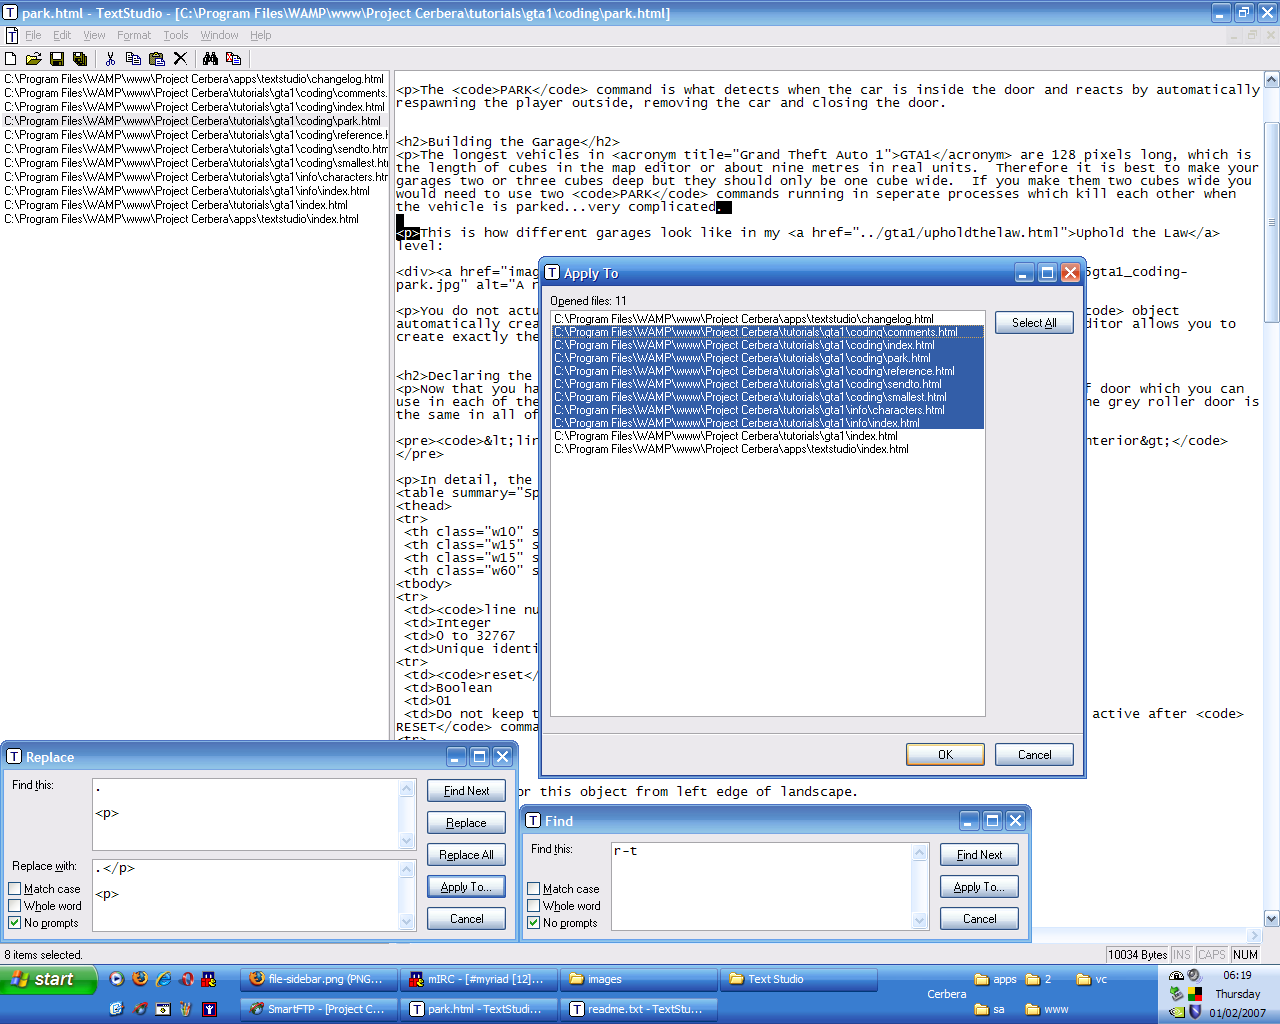
Task: Cut selection with the scissors icon
Action: [x=110, y=59]
